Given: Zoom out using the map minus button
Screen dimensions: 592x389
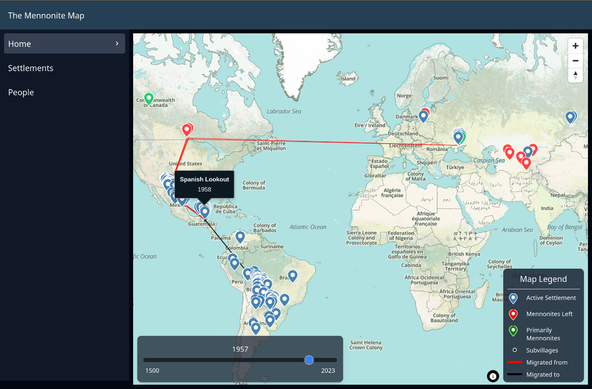Looking at the screenshot, I should 575,61.
